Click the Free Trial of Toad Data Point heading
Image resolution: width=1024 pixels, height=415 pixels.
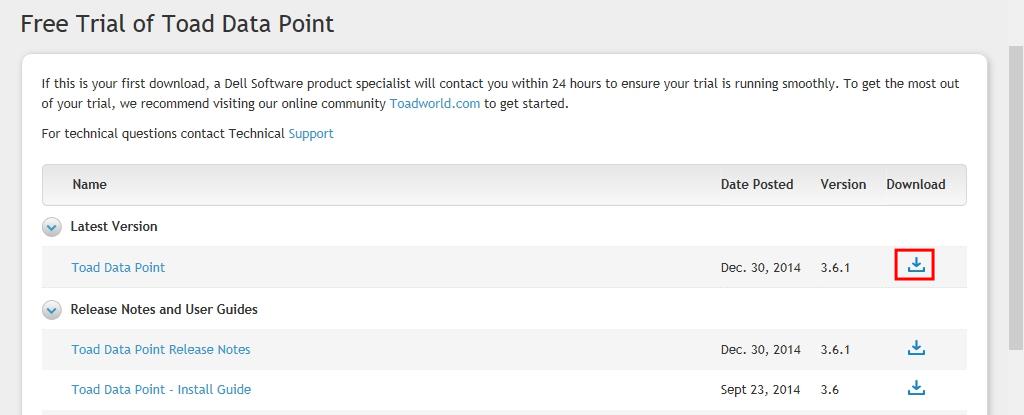177,23
